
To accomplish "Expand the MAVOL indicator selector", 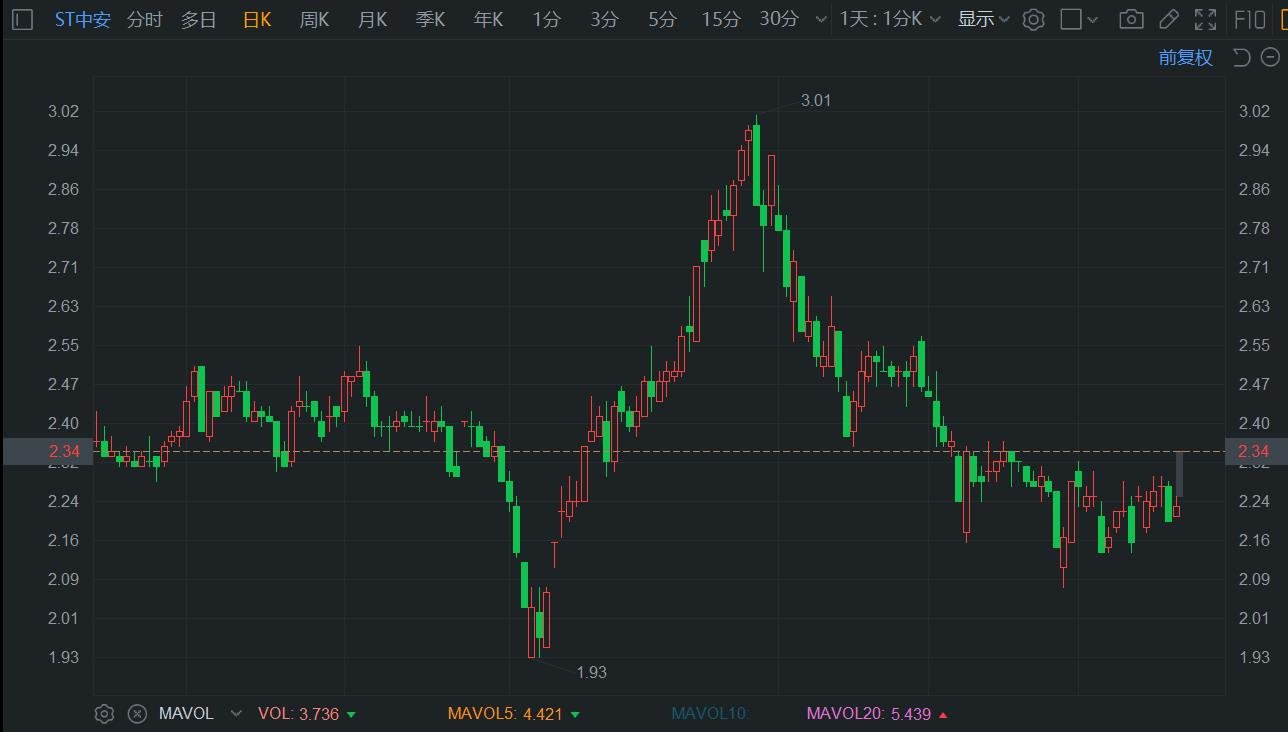I will [x=236, y=713].
